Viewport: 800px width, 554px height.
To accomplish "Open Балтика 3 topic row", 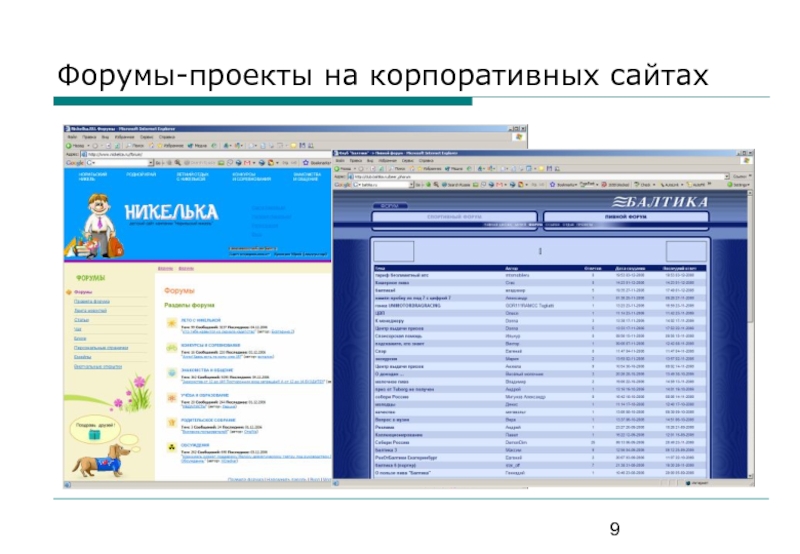I will pos(540,450).
